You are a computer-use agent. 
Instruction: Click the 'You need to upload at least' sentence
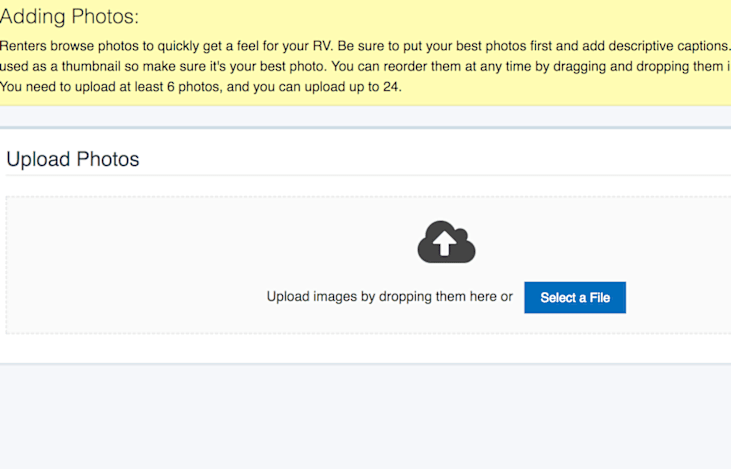pos(200,87)
